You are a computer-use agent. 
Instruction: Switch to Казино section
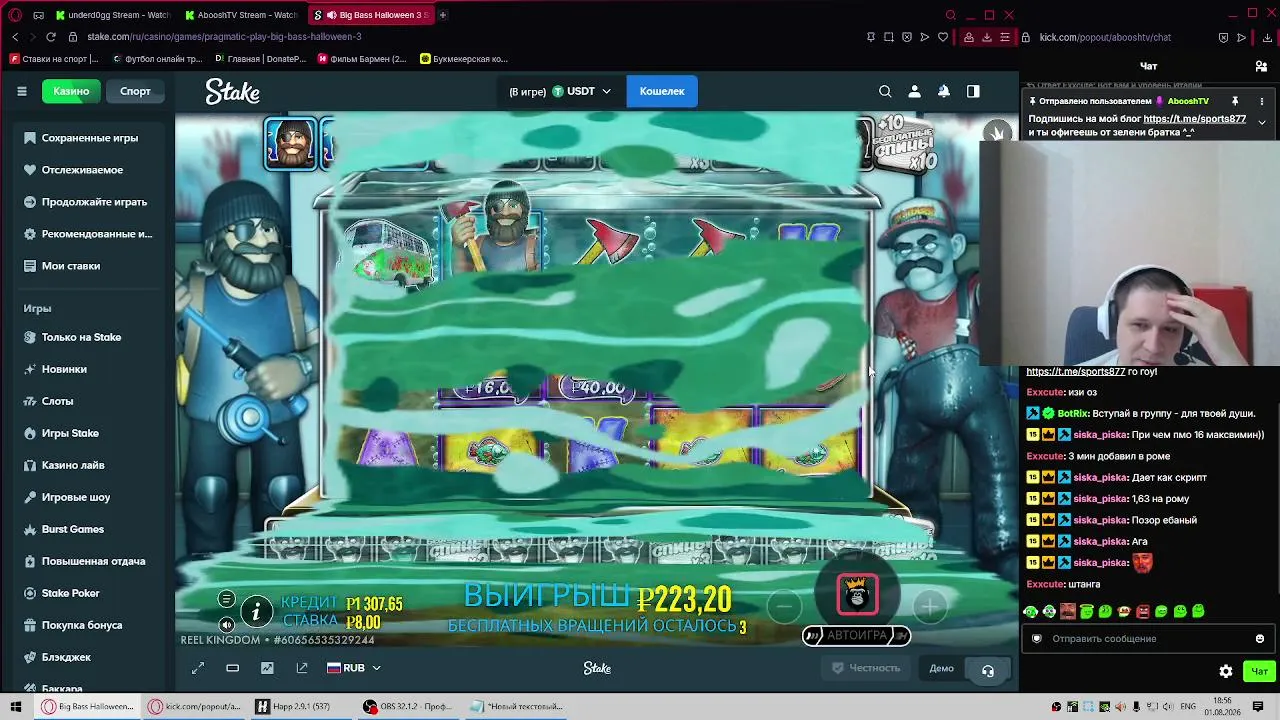pos(71,91)
